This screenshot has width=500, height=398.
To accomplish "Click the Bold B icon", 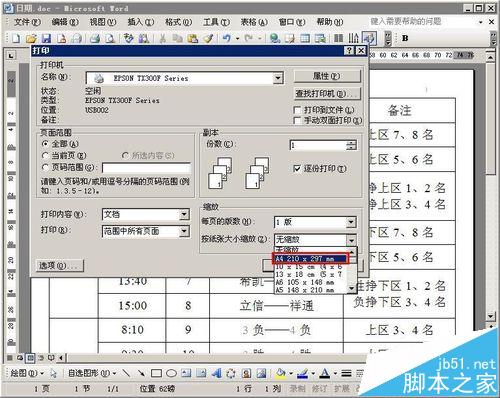I will click(405, 38).
